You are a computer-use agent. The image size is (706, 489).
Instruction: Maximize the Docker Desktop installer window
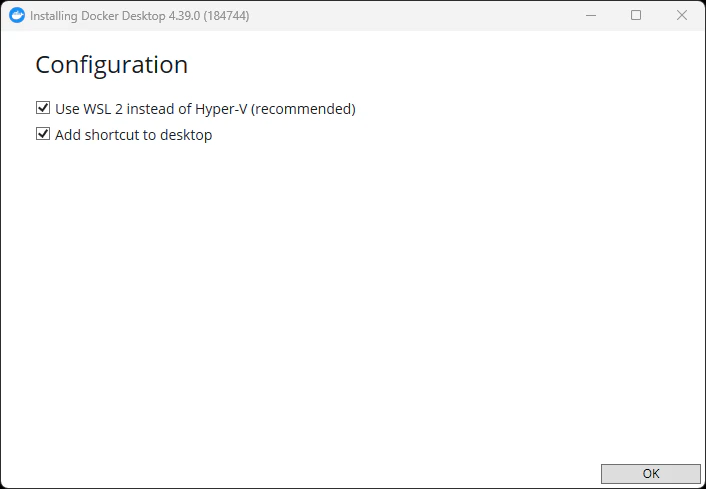(636, 15)
